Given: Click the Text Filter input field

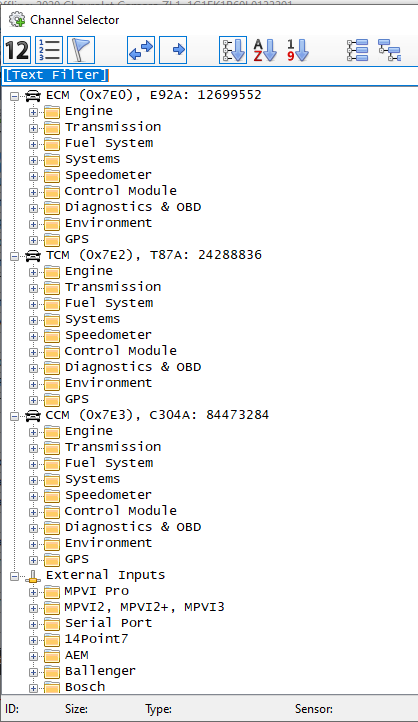Looking at the screenshot, I should pos(210,76).
